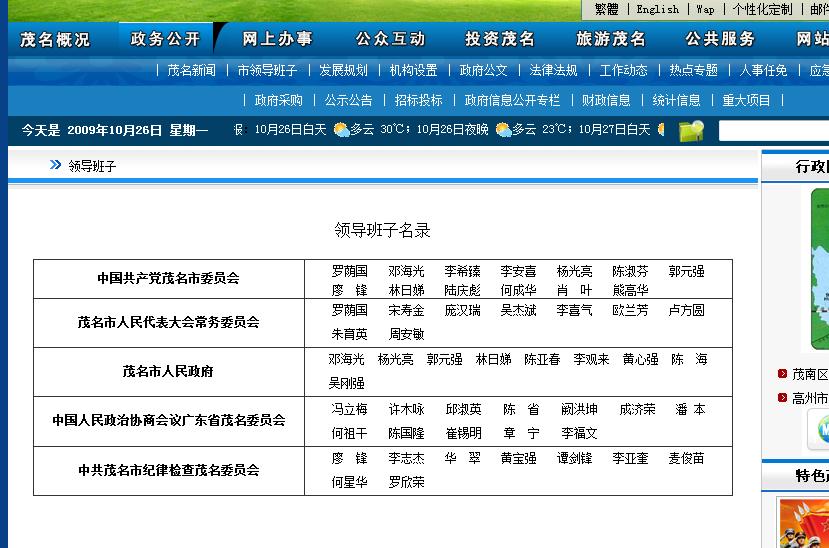Viewport: 829px width, 548px height.
Task: Click the red bullet icon beside 茂南区
Action: coord(782,374)
